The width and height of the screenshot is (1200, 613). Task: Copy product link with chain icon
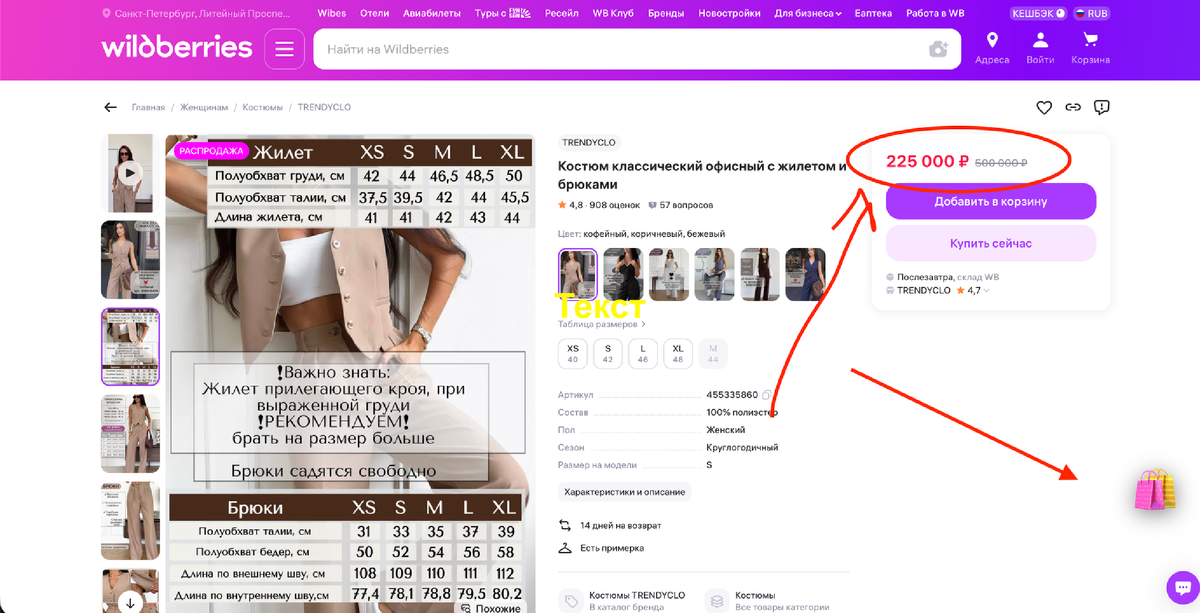click(x=1073, y=107)
